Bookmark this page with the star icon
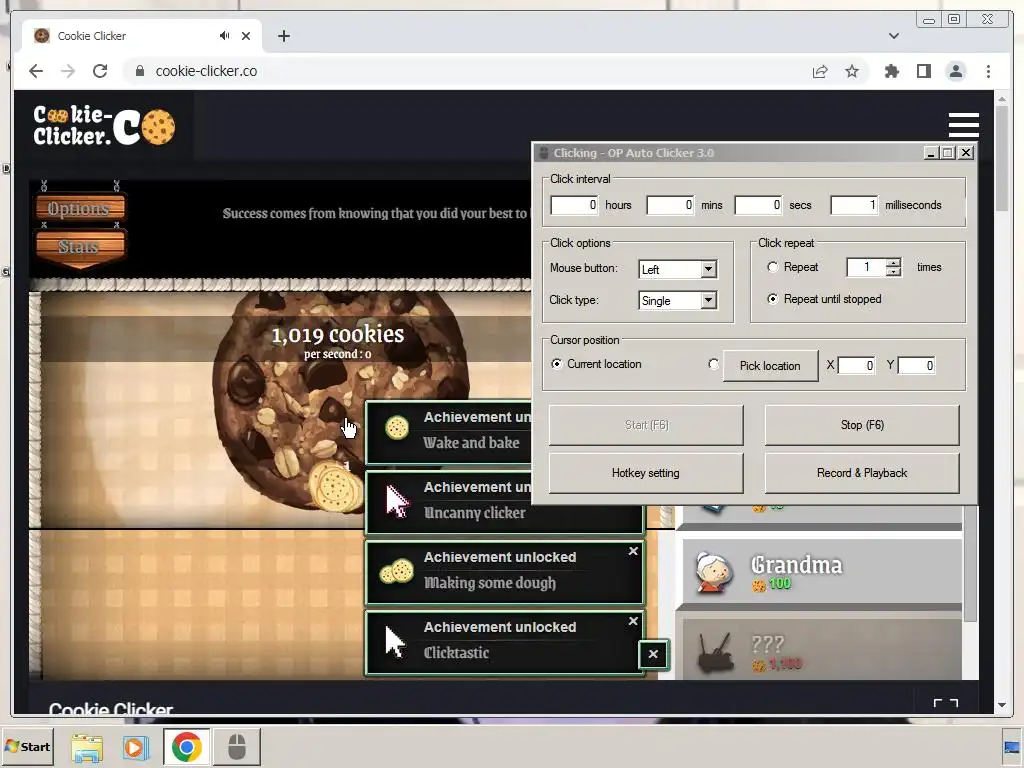Viewport: 1024px width, 768px height. 852,71
